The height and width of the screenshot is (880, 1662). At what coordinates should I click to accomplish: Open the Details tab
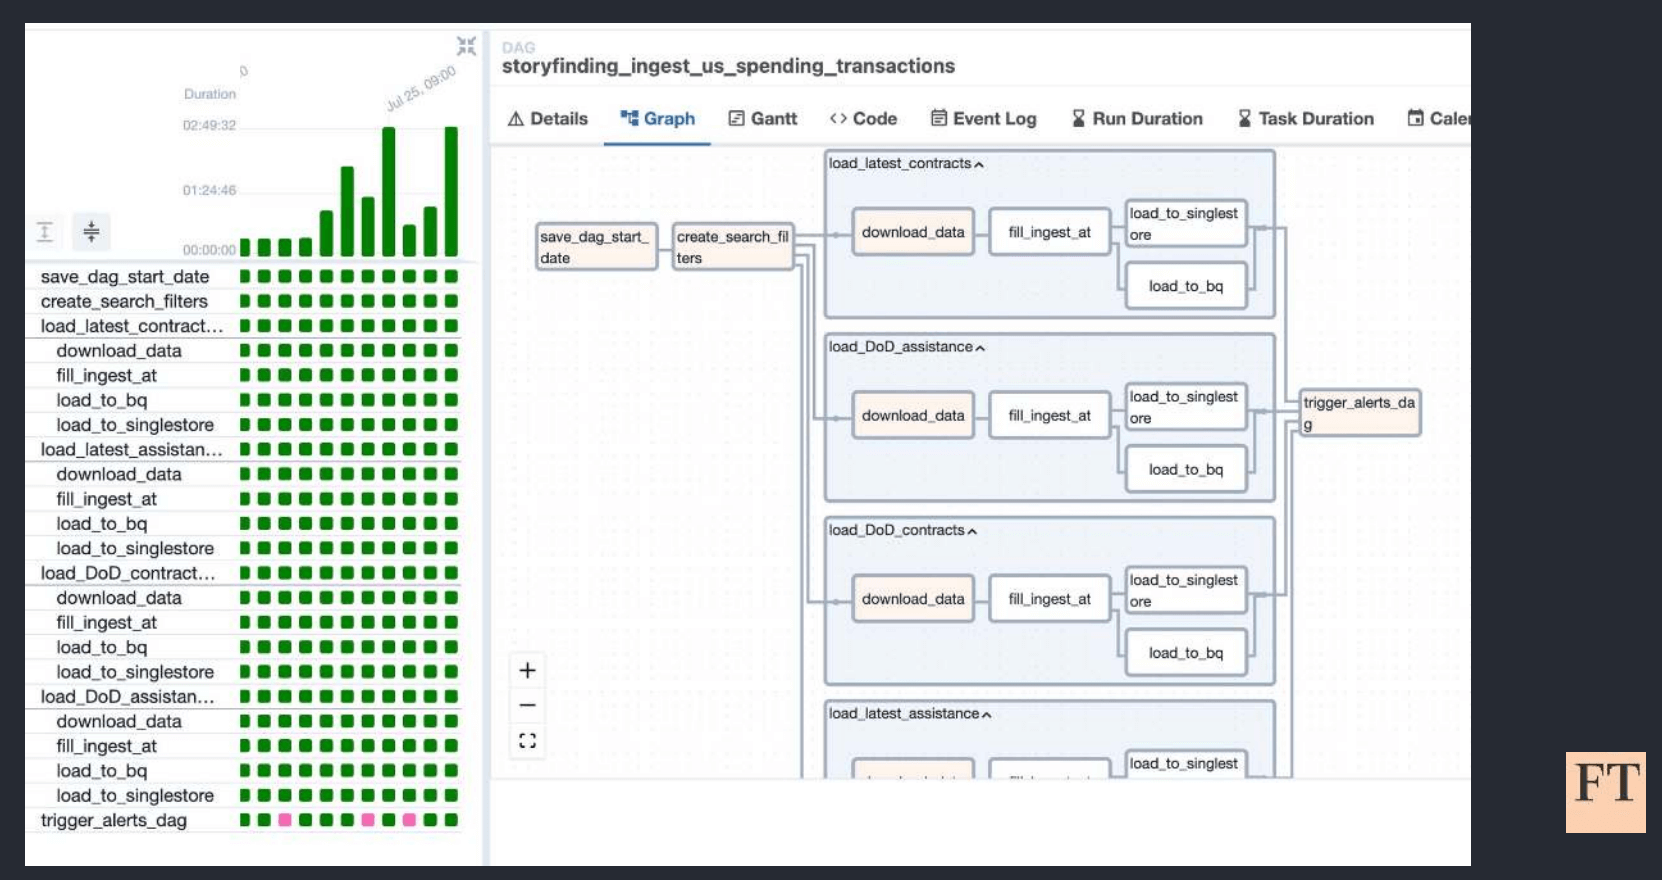pyautogui.click(x=548, y=119)
